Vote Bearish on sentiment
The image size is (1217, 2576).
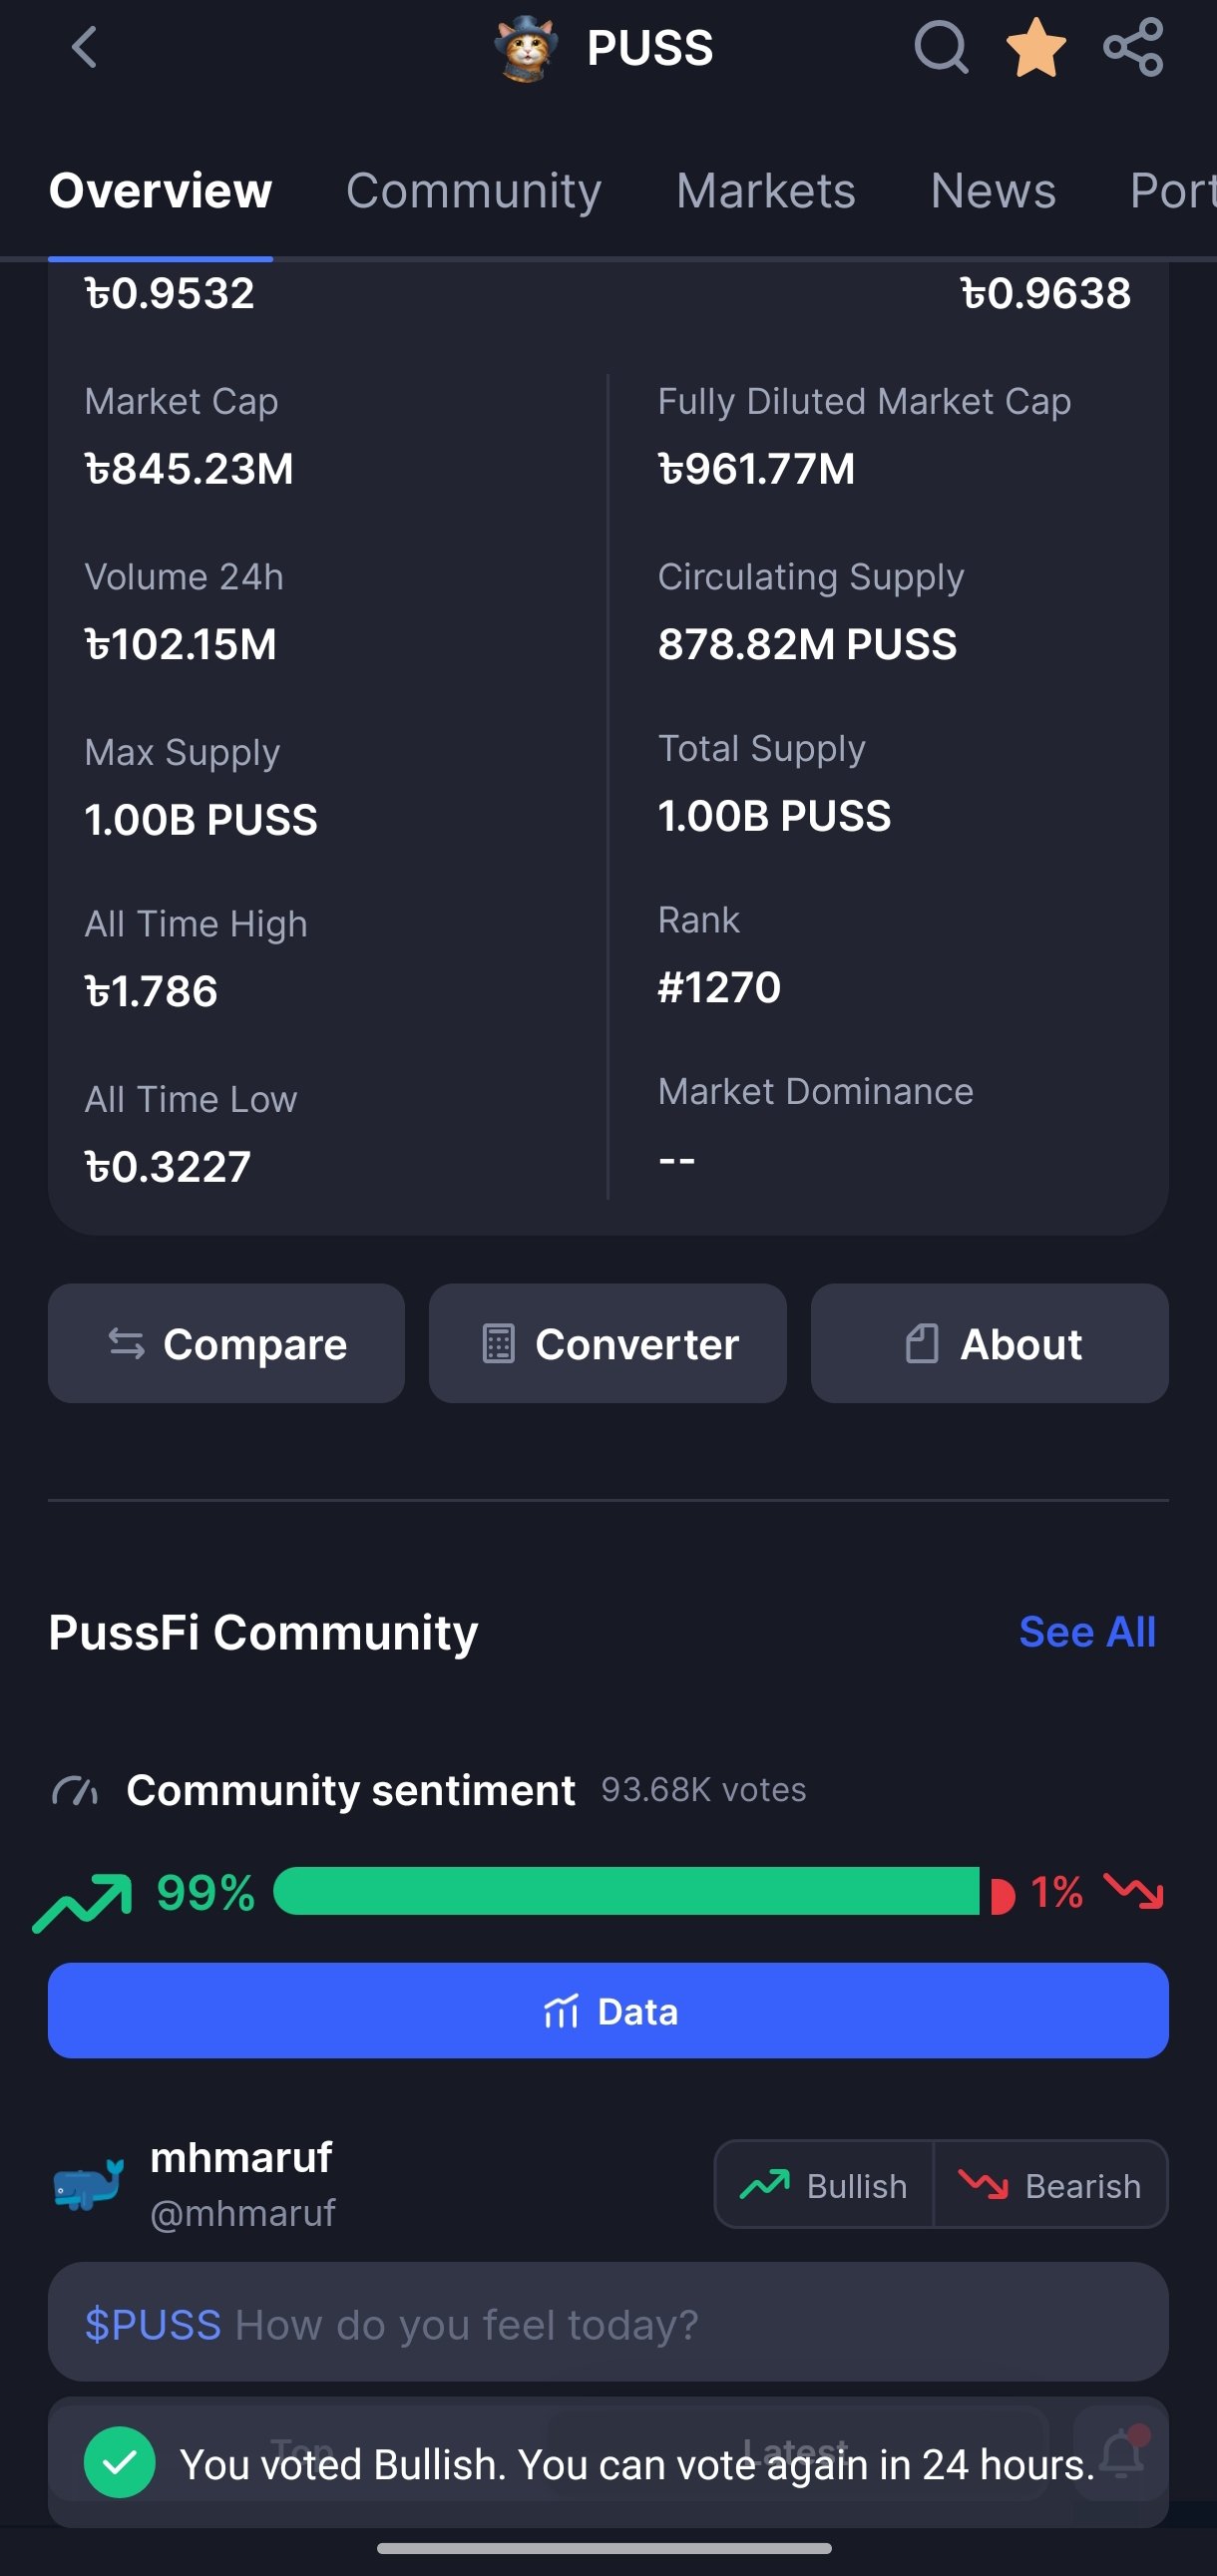coord(1050,2185)
